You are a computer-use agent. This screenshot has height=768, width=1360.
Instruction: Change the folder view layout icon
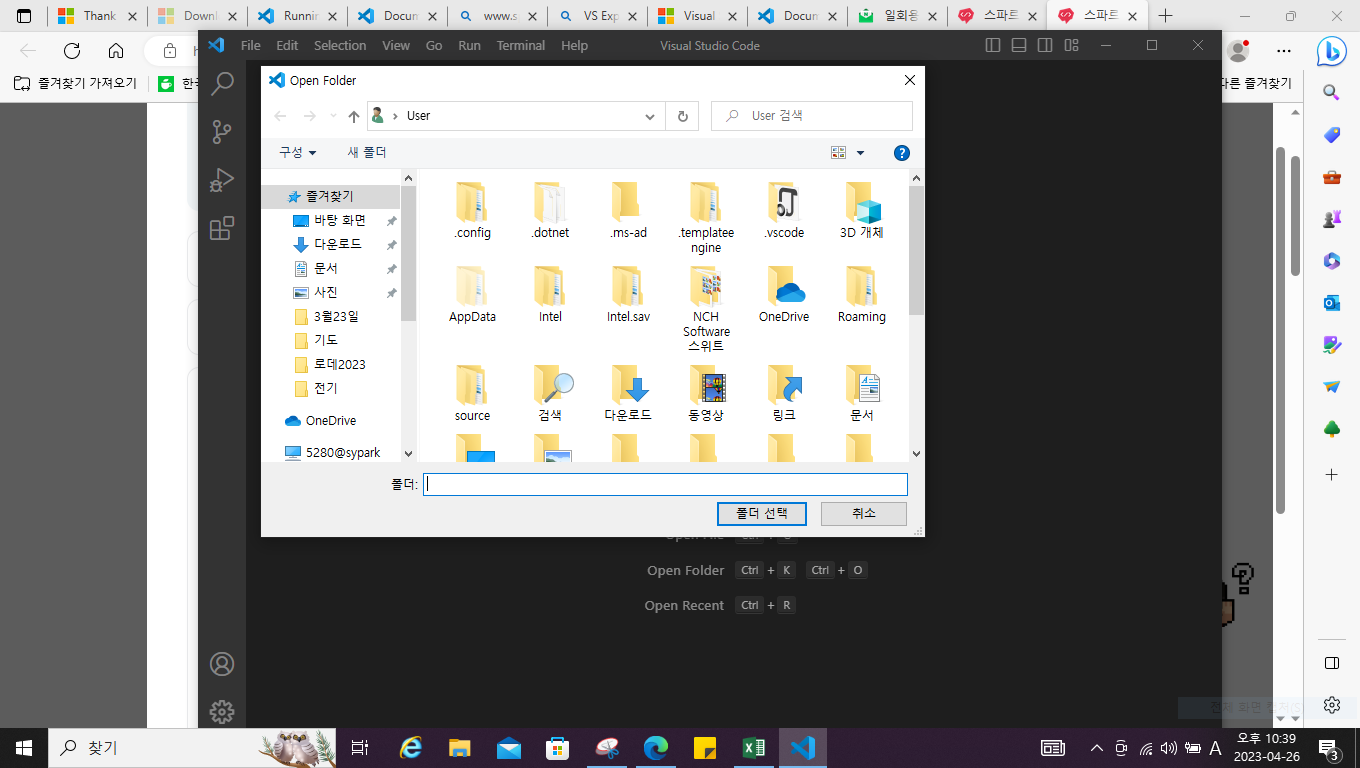838,153
